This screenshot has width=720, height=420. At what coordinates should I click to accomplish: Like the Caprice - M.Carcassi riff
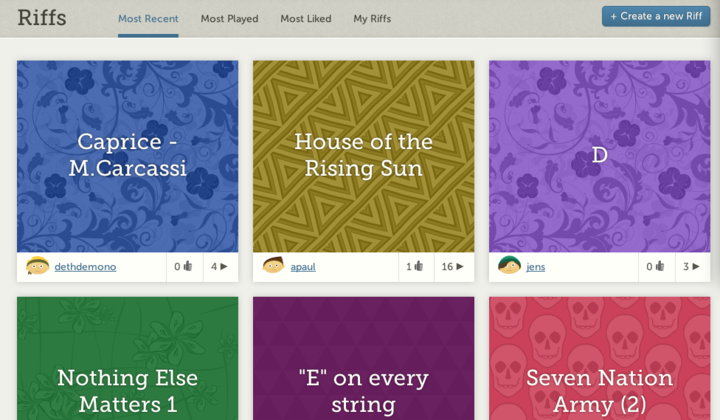pyautogui.click(x=184, y=267)
